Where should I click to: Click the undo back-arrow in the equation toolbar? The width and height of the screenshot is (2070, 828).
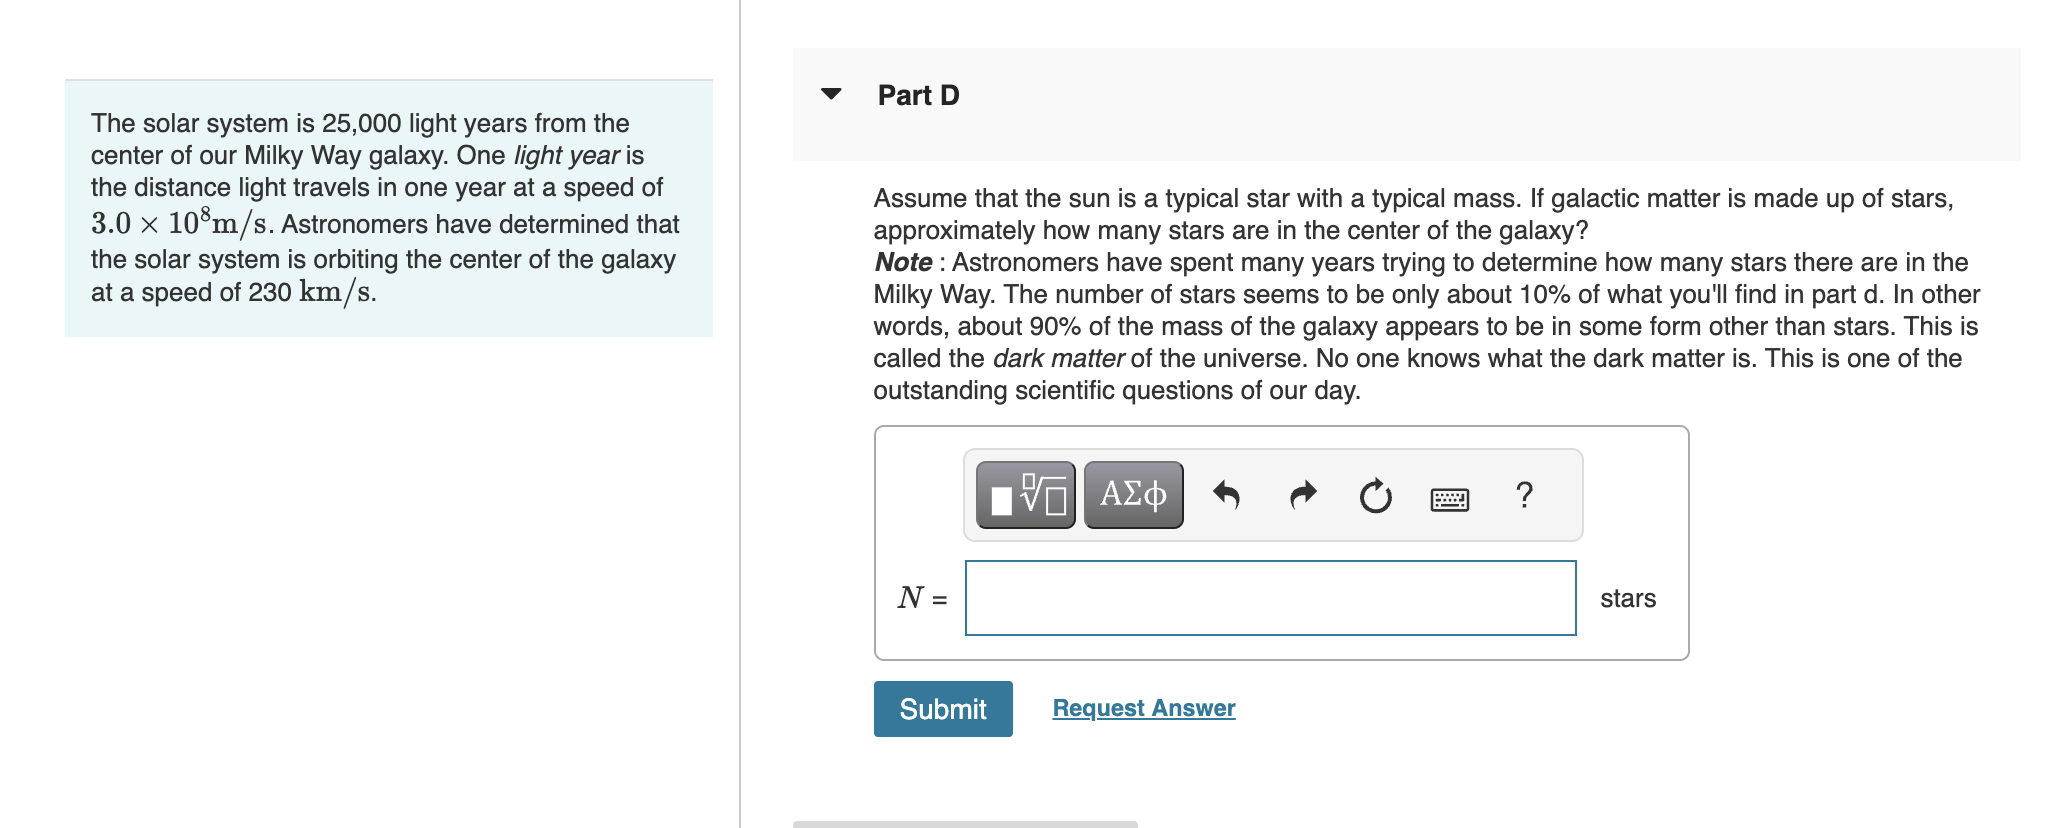(1228, 496)
